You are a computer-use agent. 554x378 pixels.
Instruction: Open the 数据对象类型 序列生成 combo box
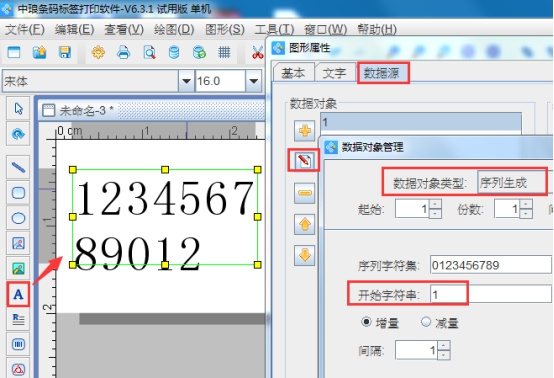click(x=512, y=183)
